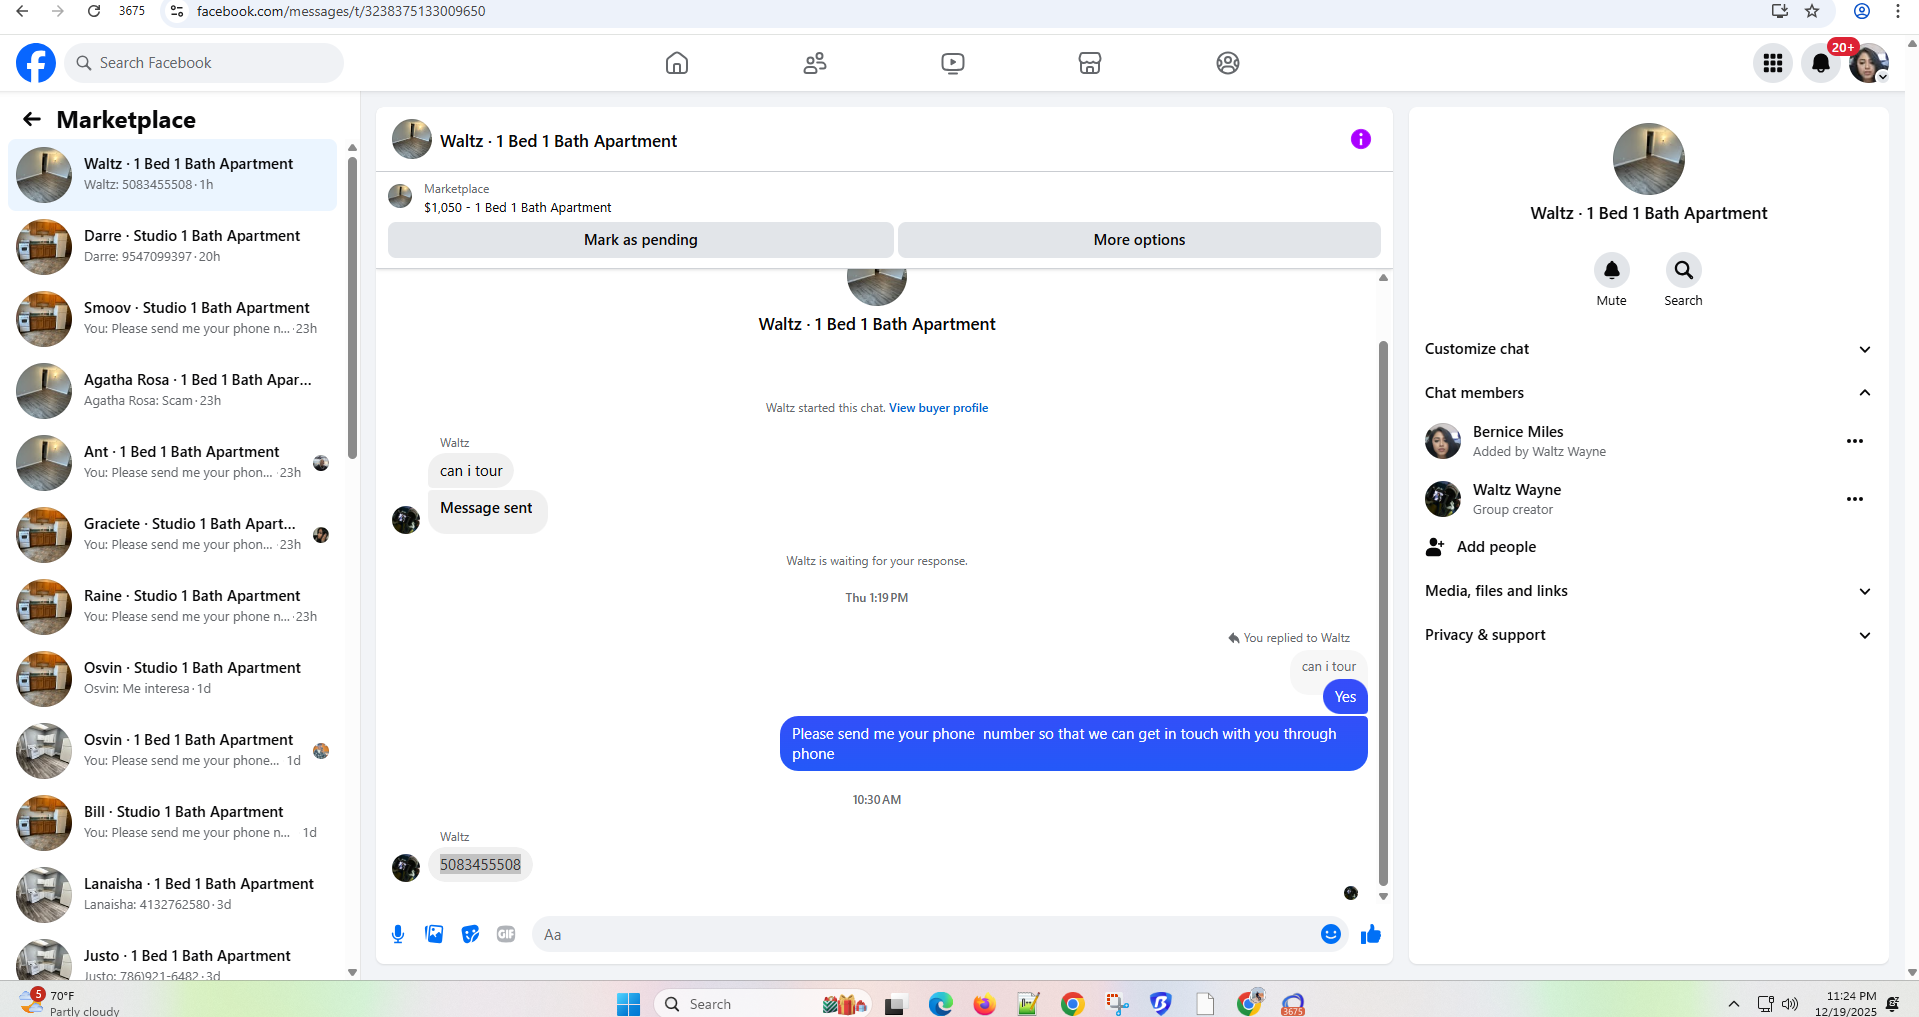Click Add people icon
Image resolution: width=1919 pixels, height=1017 pixels.
[x=1435, y=547]
